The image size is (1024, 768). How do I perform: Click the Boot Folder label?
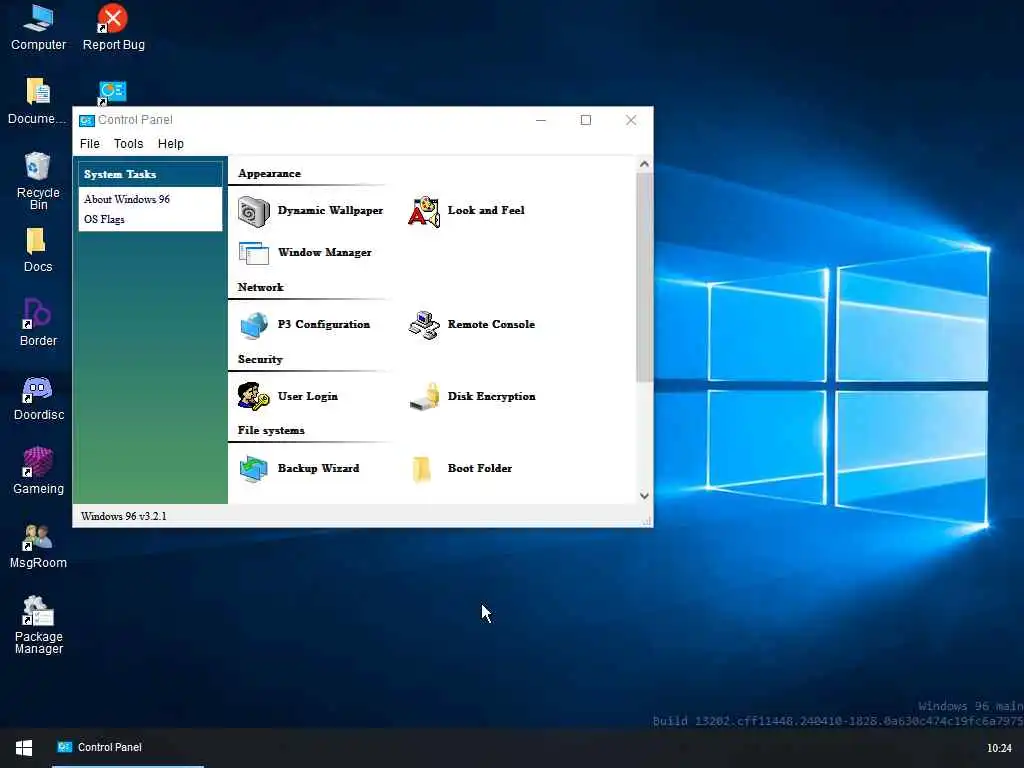pyautogui.click(x=479, y=468)
